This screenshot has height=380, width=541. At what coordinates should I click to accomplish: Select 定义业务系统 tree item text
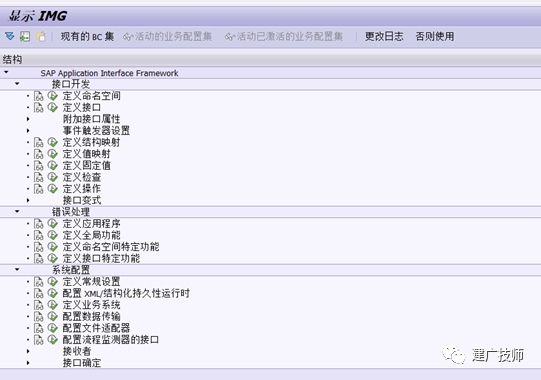[91, 305]
